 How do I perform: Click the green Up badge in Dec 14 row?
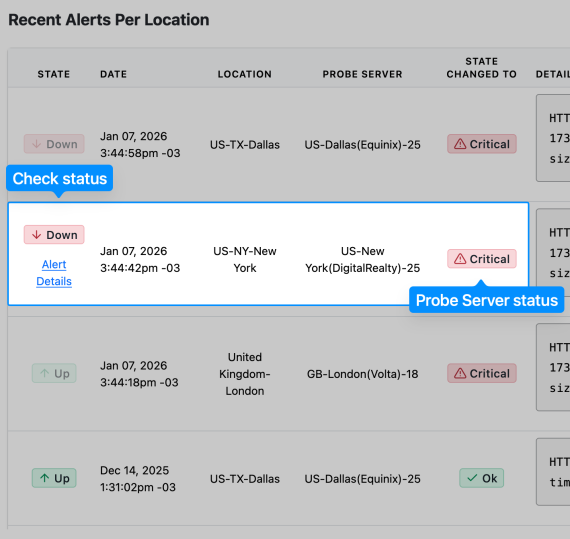54,478
